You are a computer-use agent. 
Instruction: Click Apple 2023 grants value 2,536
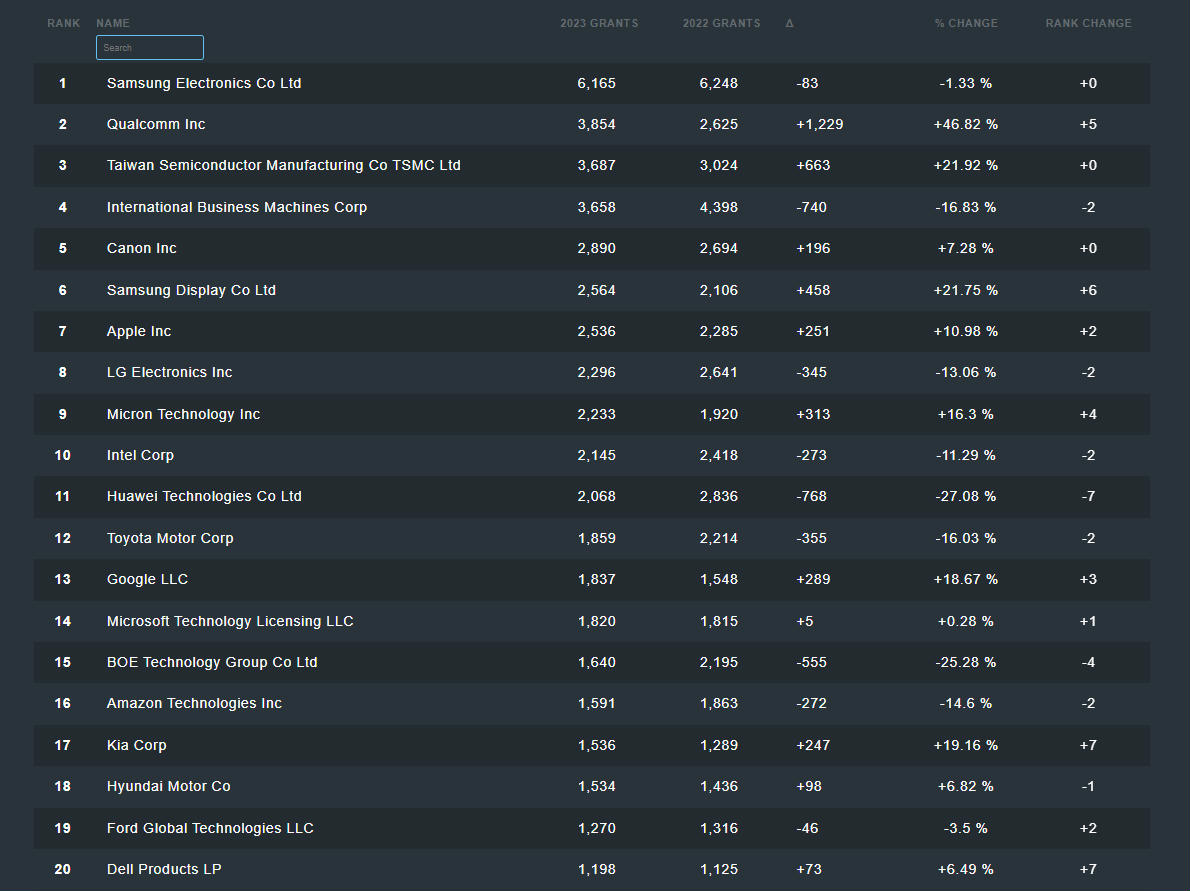[x=597, y=331]
